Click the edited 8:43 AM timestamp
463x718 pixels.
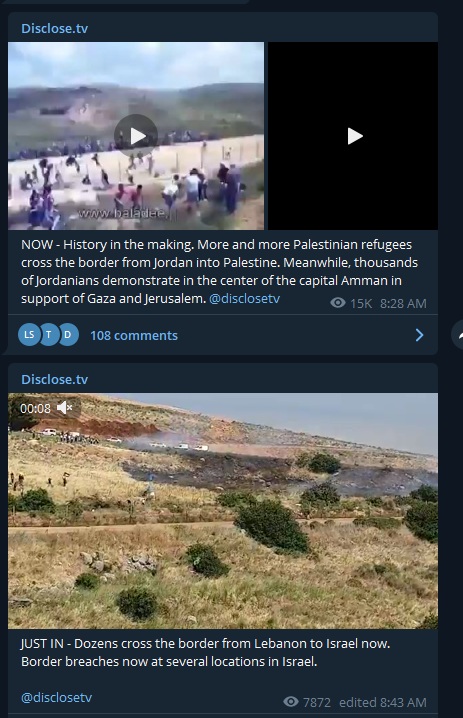click(x=383, y=702)
